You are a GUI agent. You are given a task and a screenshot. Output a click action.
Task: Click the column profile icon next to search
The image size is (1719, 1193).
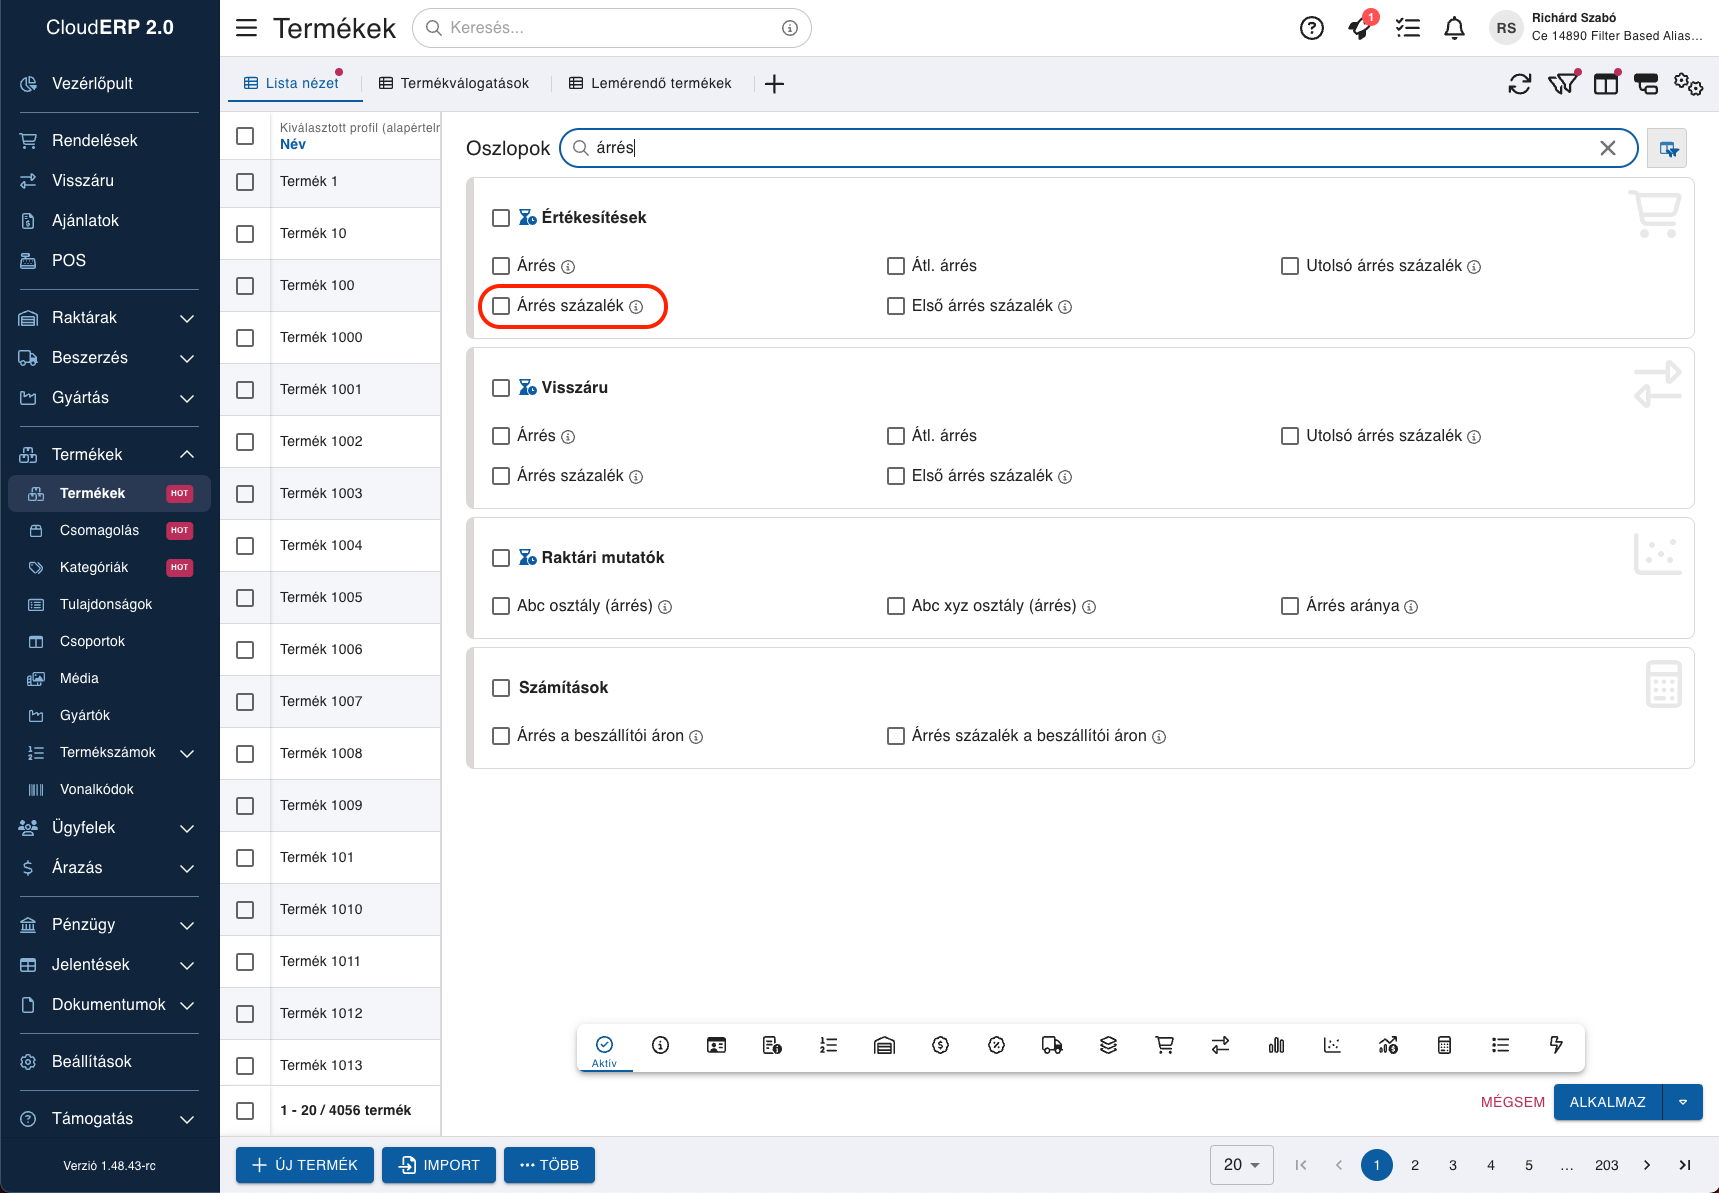pos(1667,148)
